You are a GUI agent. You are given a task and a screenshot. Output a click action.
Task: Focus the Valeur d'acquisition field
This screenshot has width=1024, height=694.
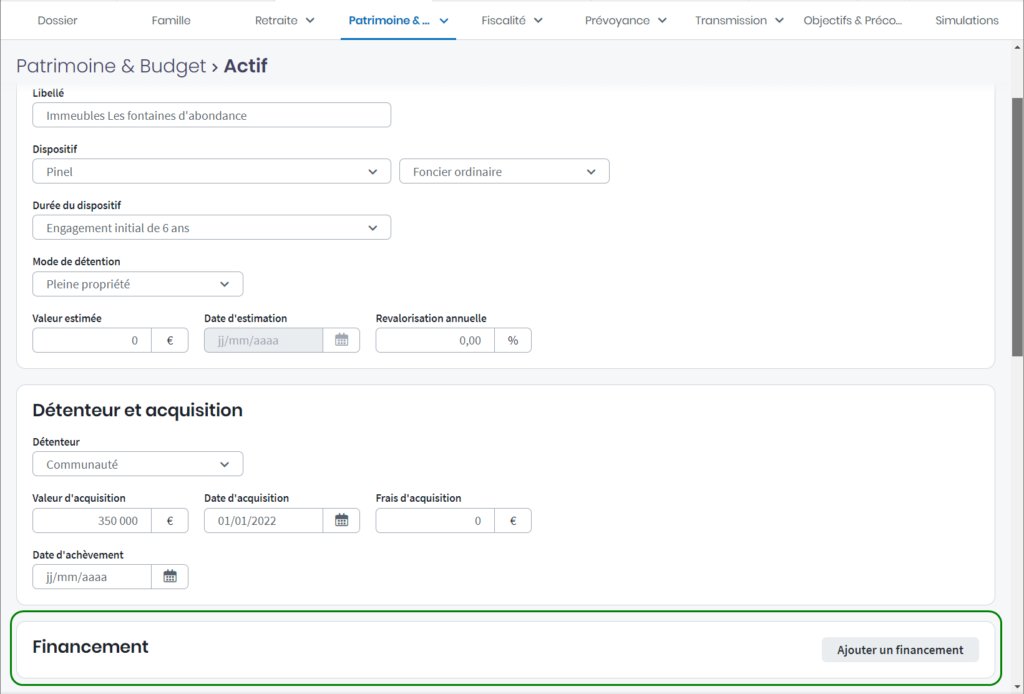pos(92,520)
